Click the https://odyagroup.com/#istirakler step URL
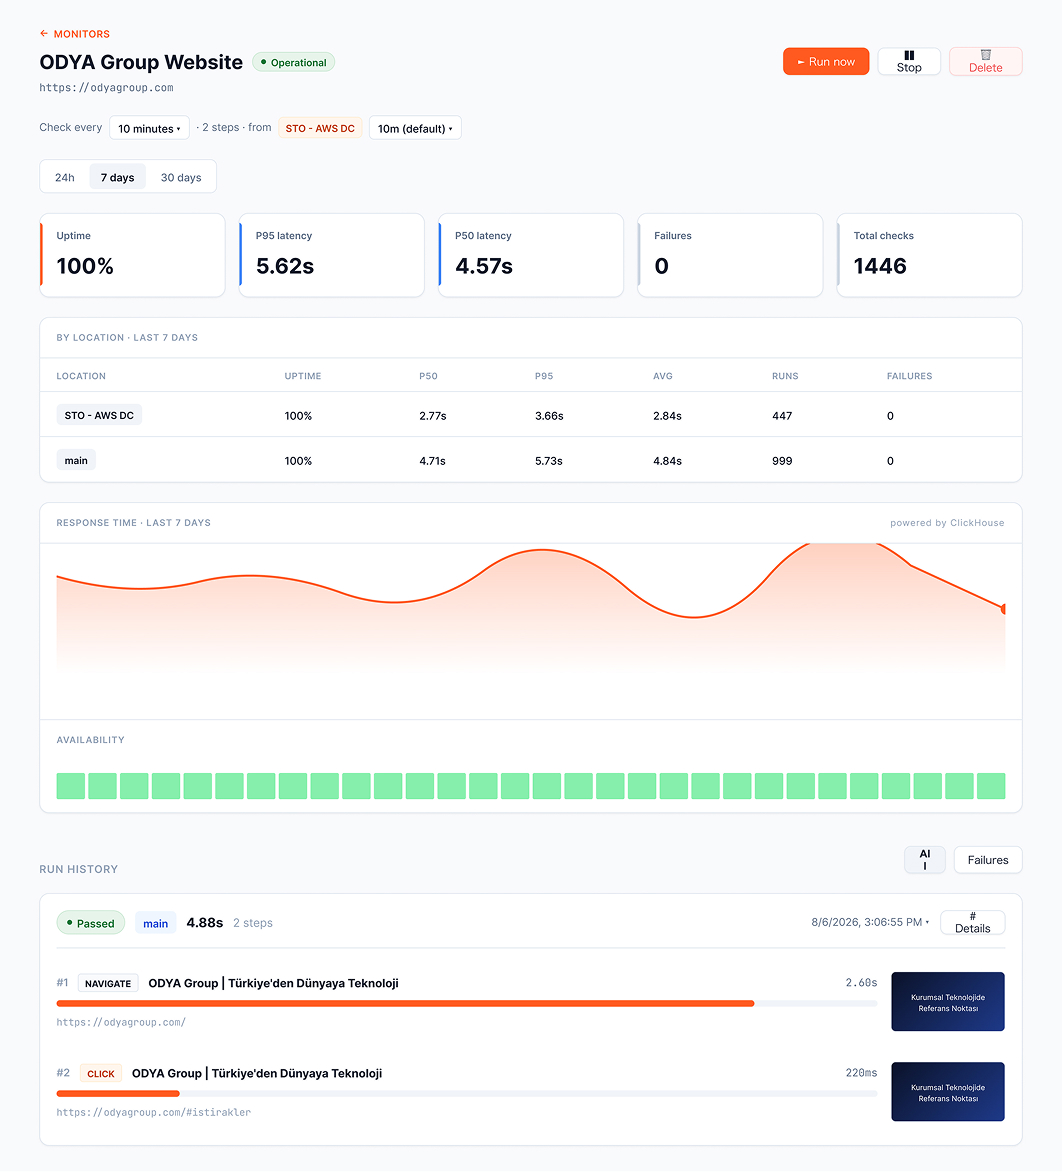The height and width of the screenshot is (1172, 1062). (x=153, y=1112)
